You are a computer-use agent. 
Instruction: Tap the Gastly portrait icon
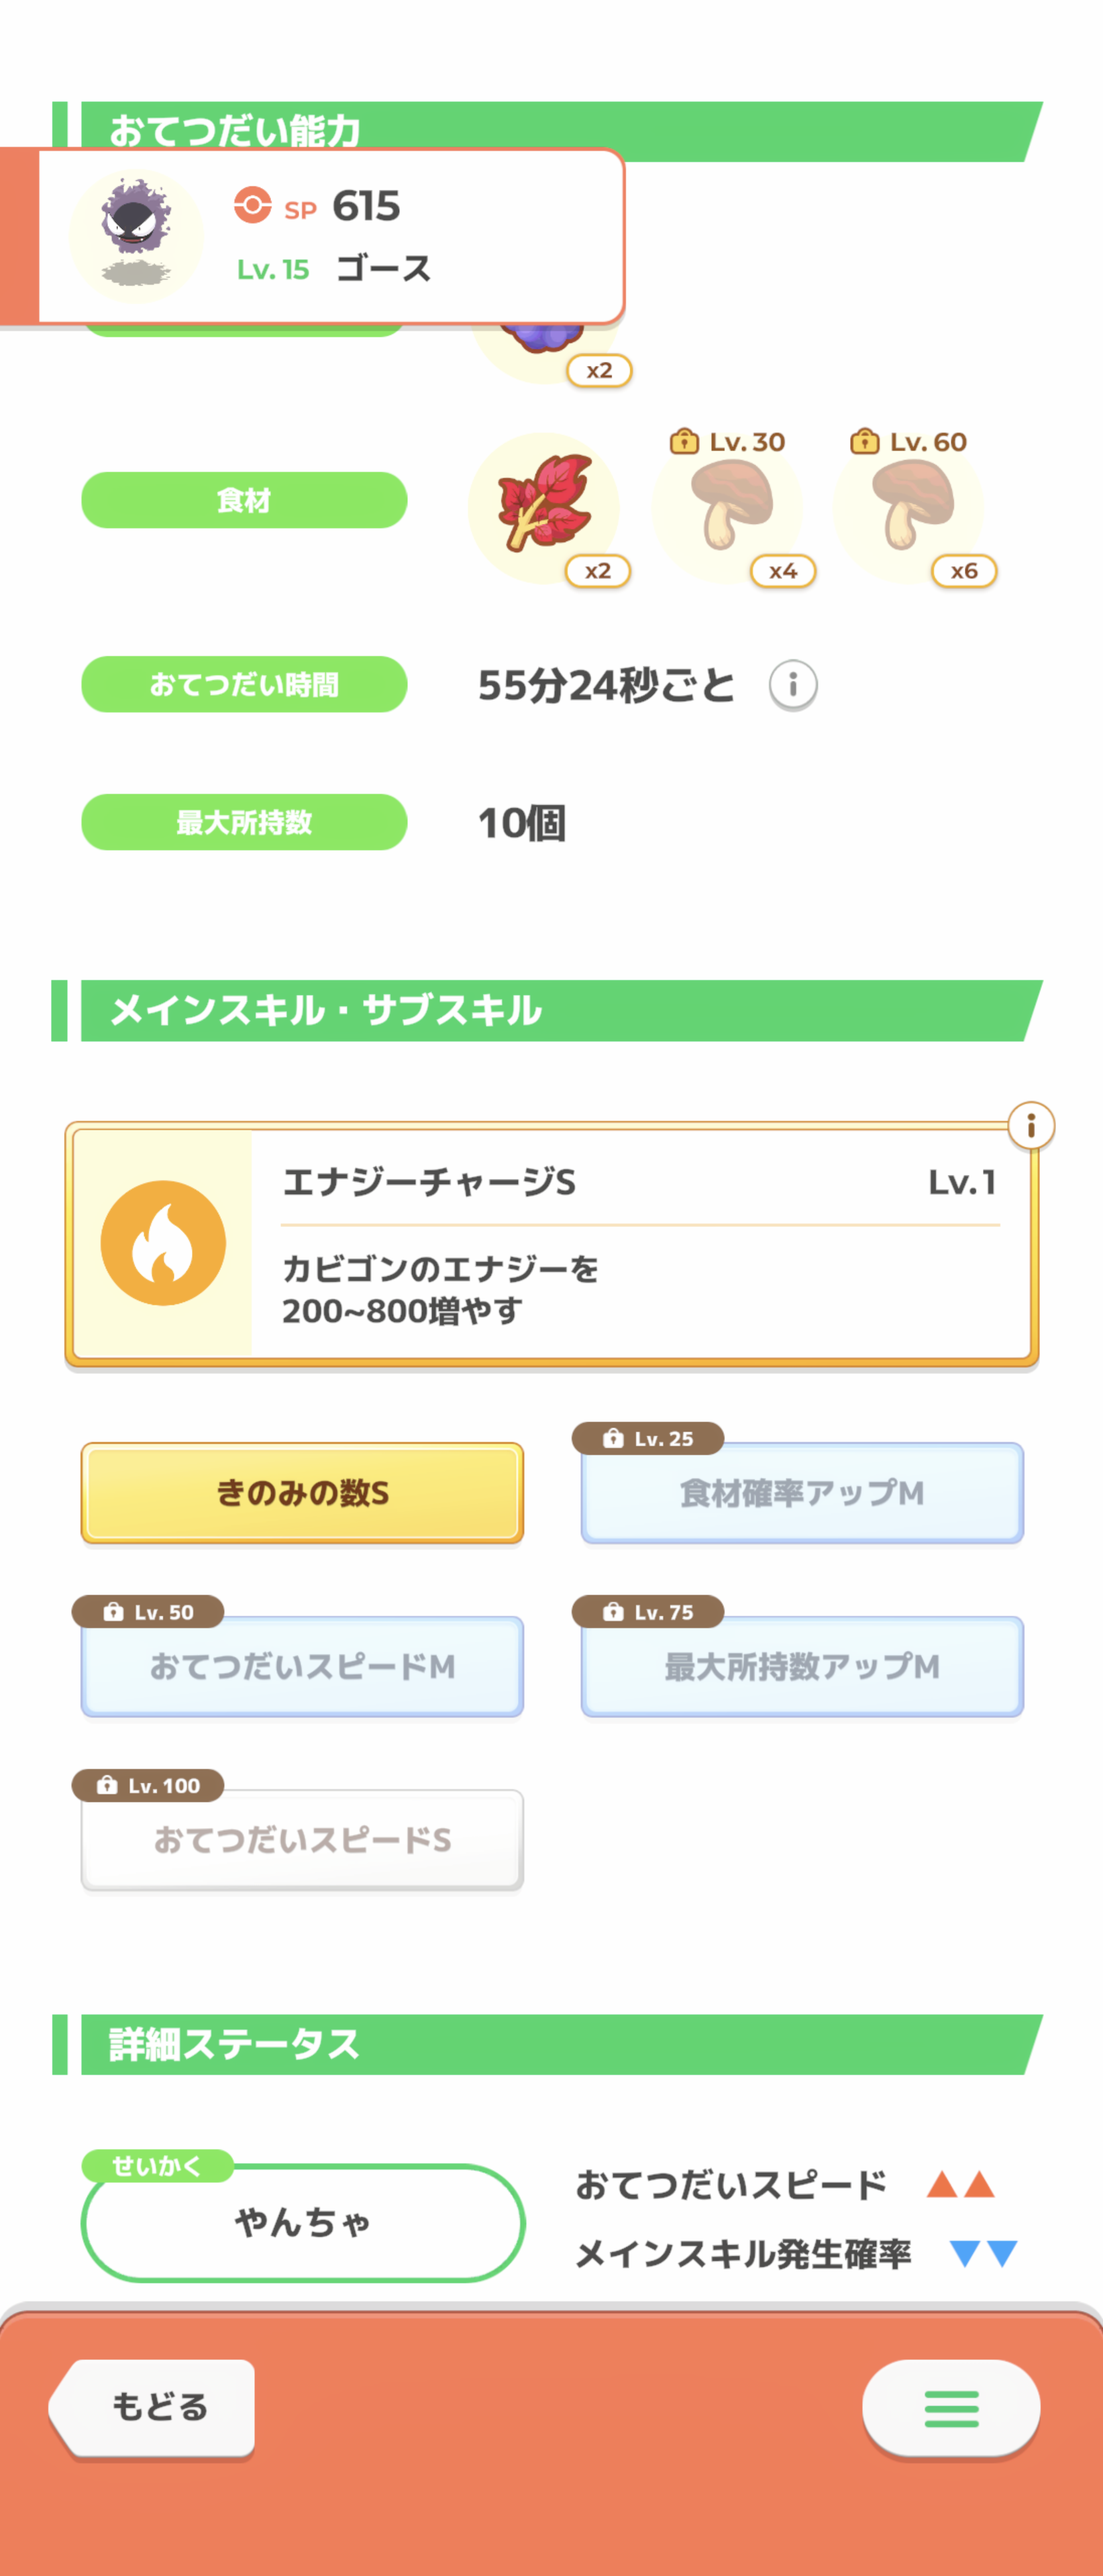[136, 236]
